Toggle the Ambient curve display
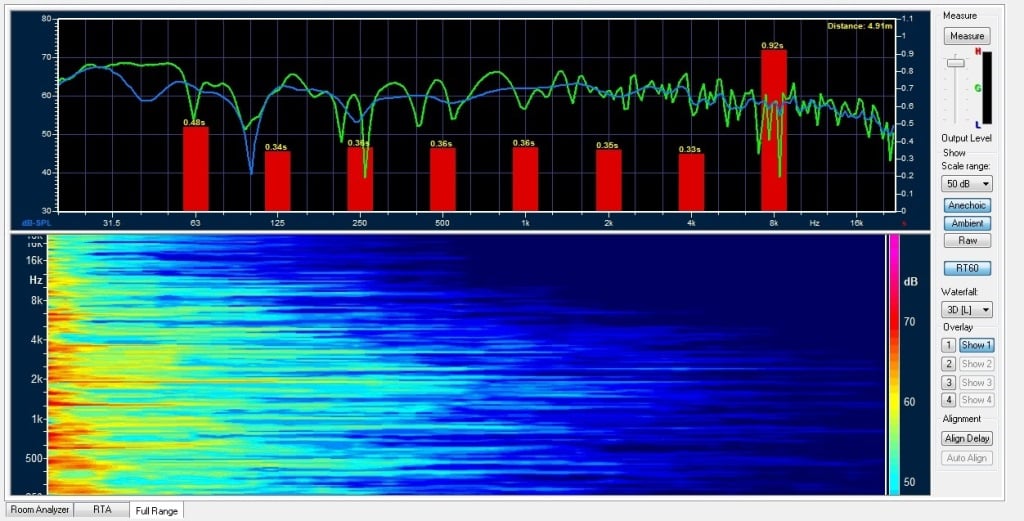The image size is (1024, 521). (967, 223)
